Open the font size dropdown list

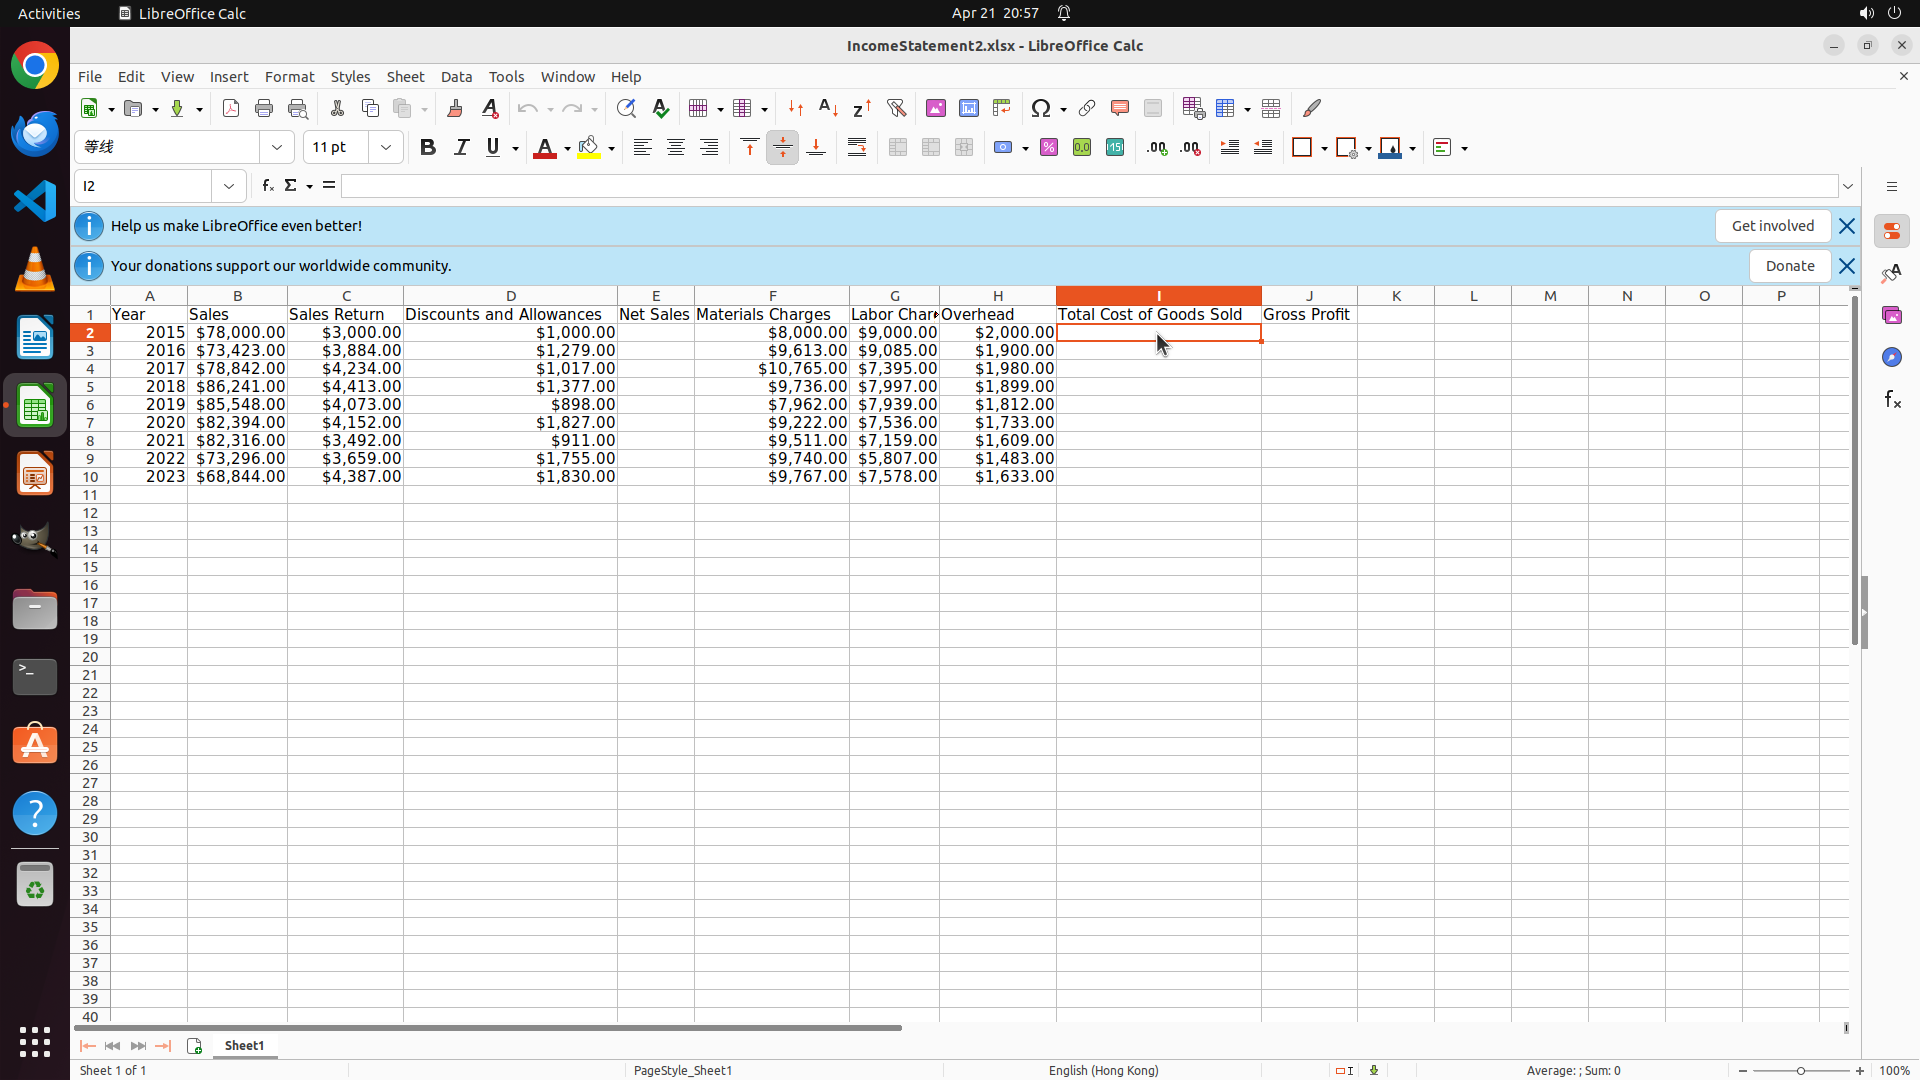point(386,148)
